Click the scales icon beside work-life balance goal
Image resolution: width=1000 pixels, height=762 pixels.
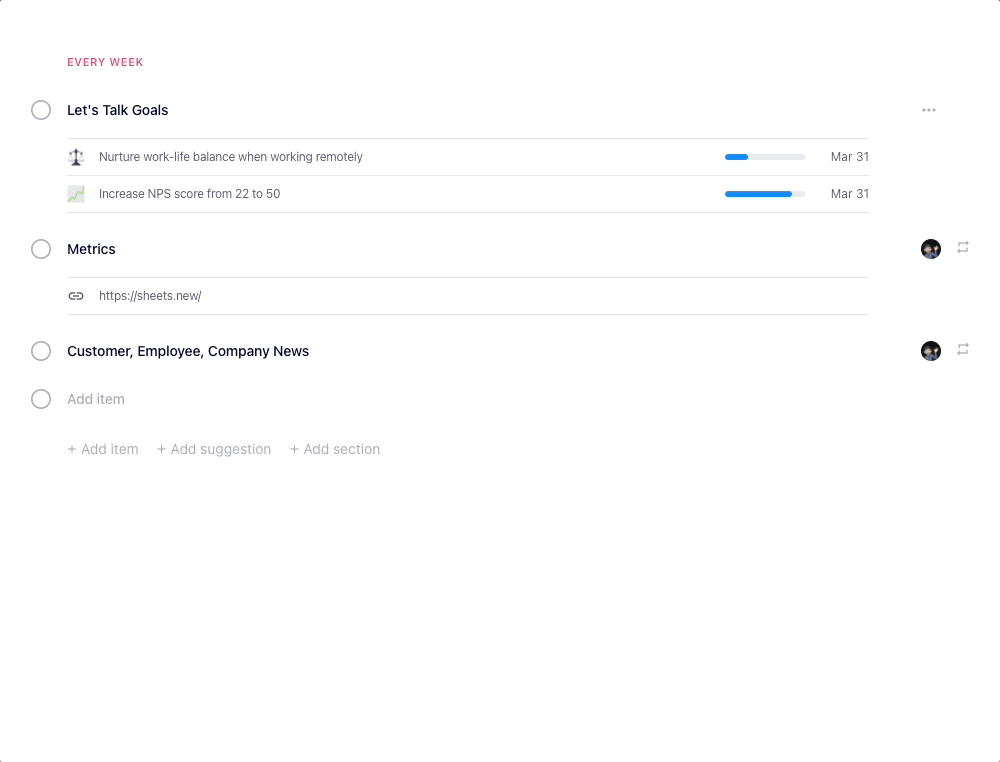pyautogui.click(x=76, y=157)
